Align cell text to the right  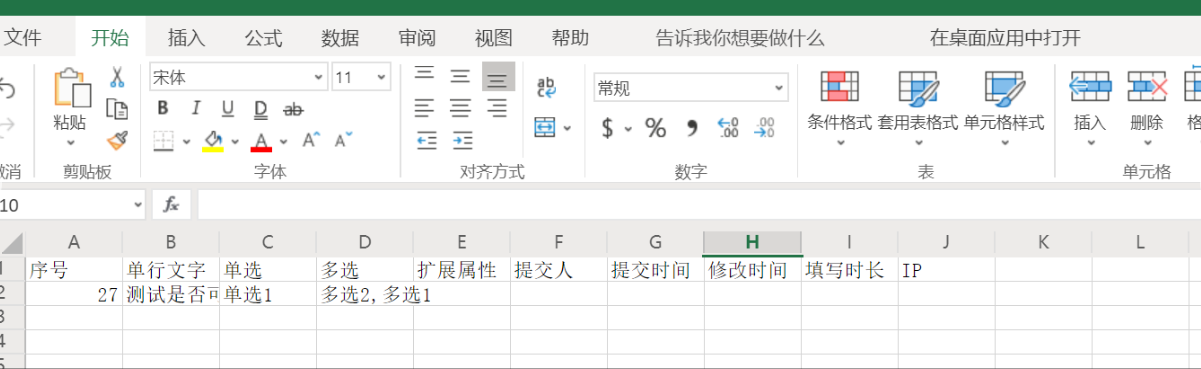(x=497, y=108)
